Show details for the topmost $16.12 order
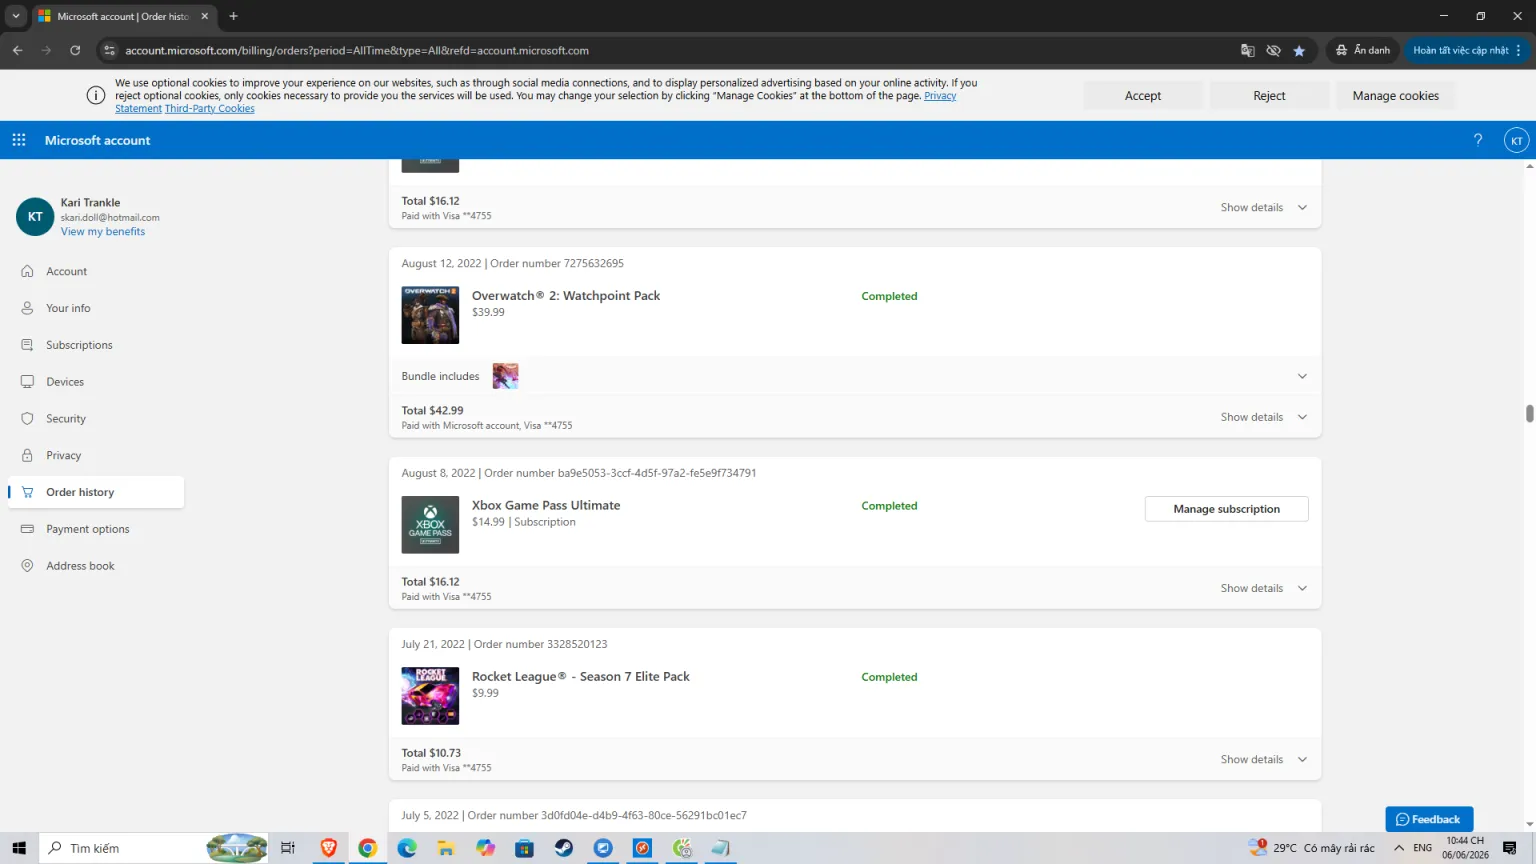Image resolution: width=1536 pixels, height=864 pixels. (1263, 207)
